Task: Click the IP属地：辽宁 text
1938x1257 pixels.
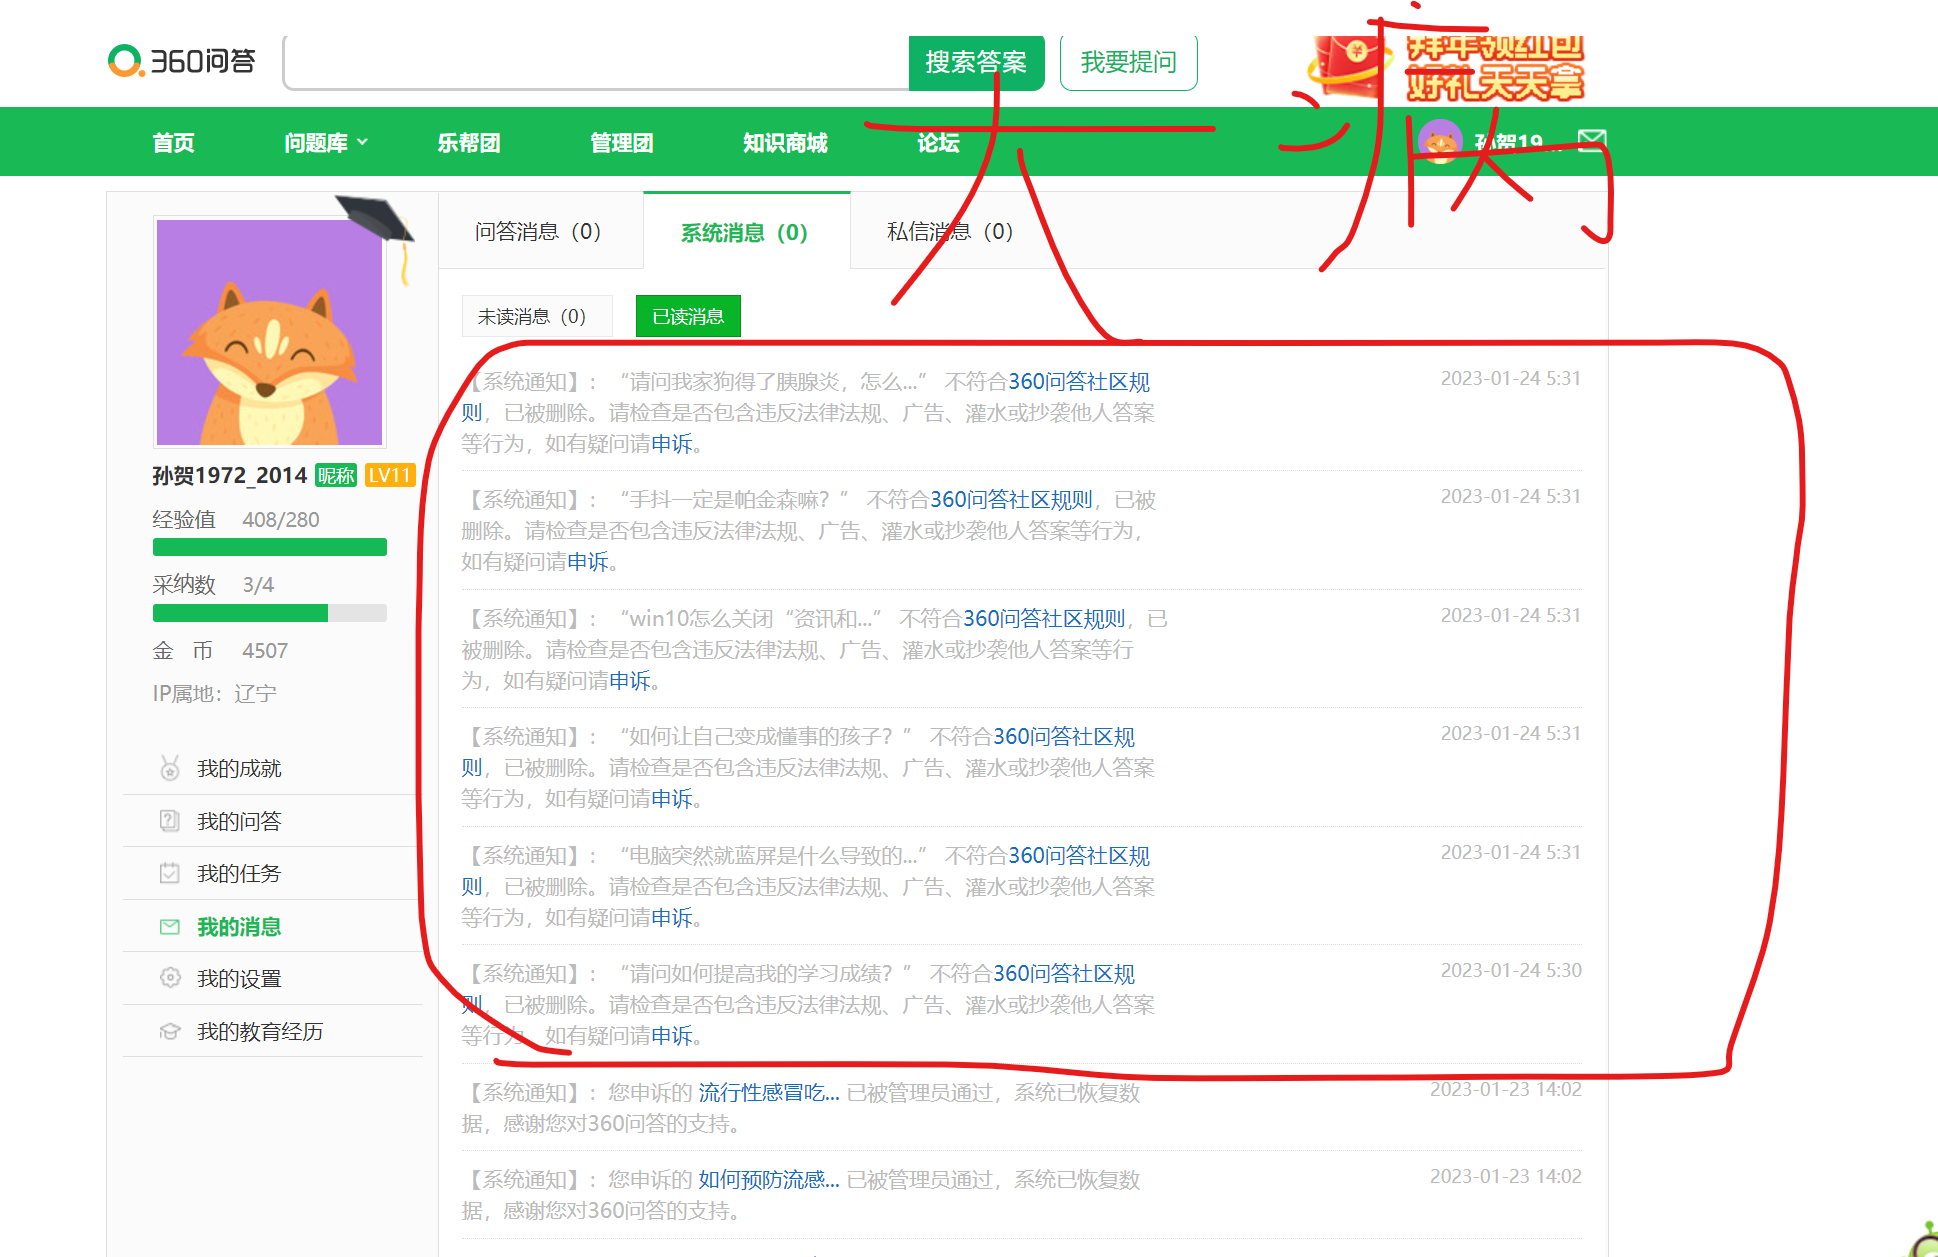Action: tap(214, 694)
